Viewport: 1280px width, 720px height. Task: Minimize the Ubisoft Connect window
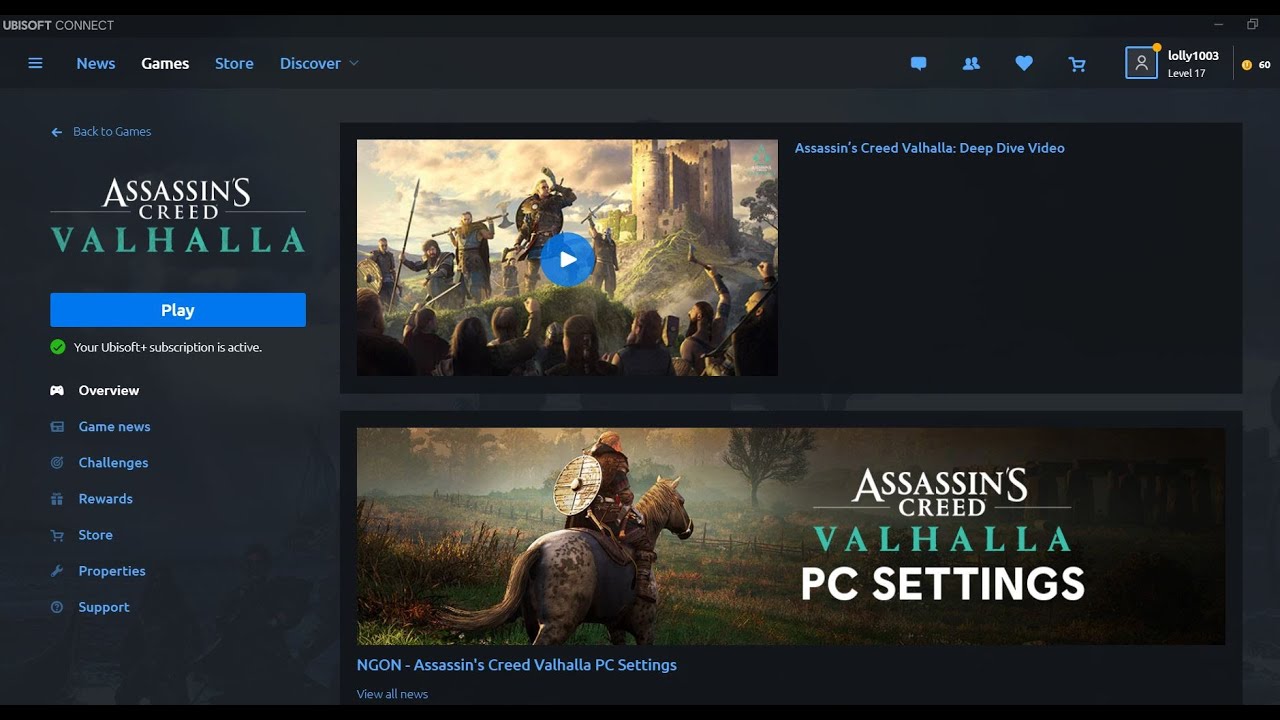tap(1218, 24)
